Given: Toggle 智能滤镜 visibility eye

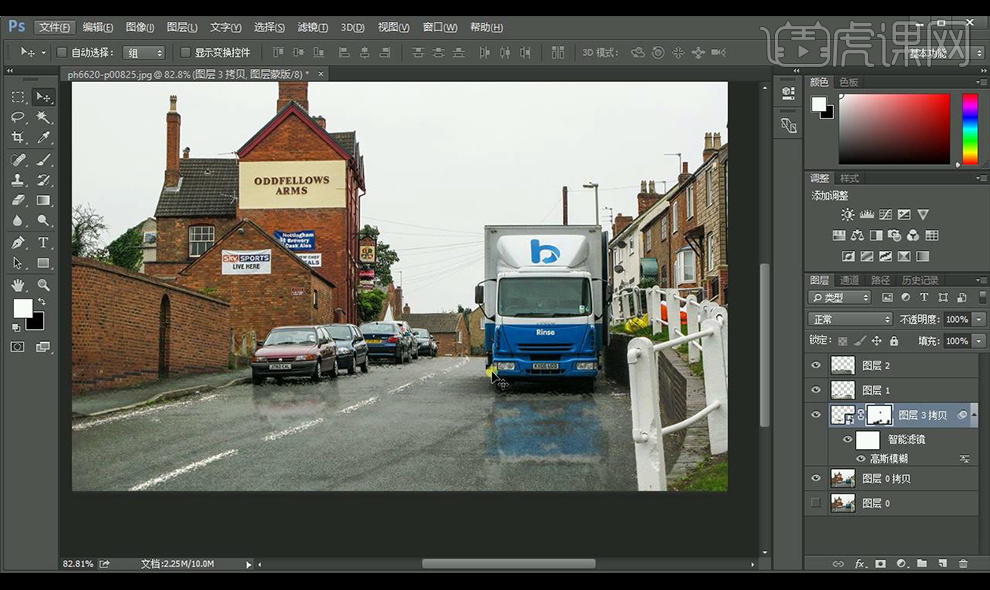Looking at the screenshot, I should point(847,440).
